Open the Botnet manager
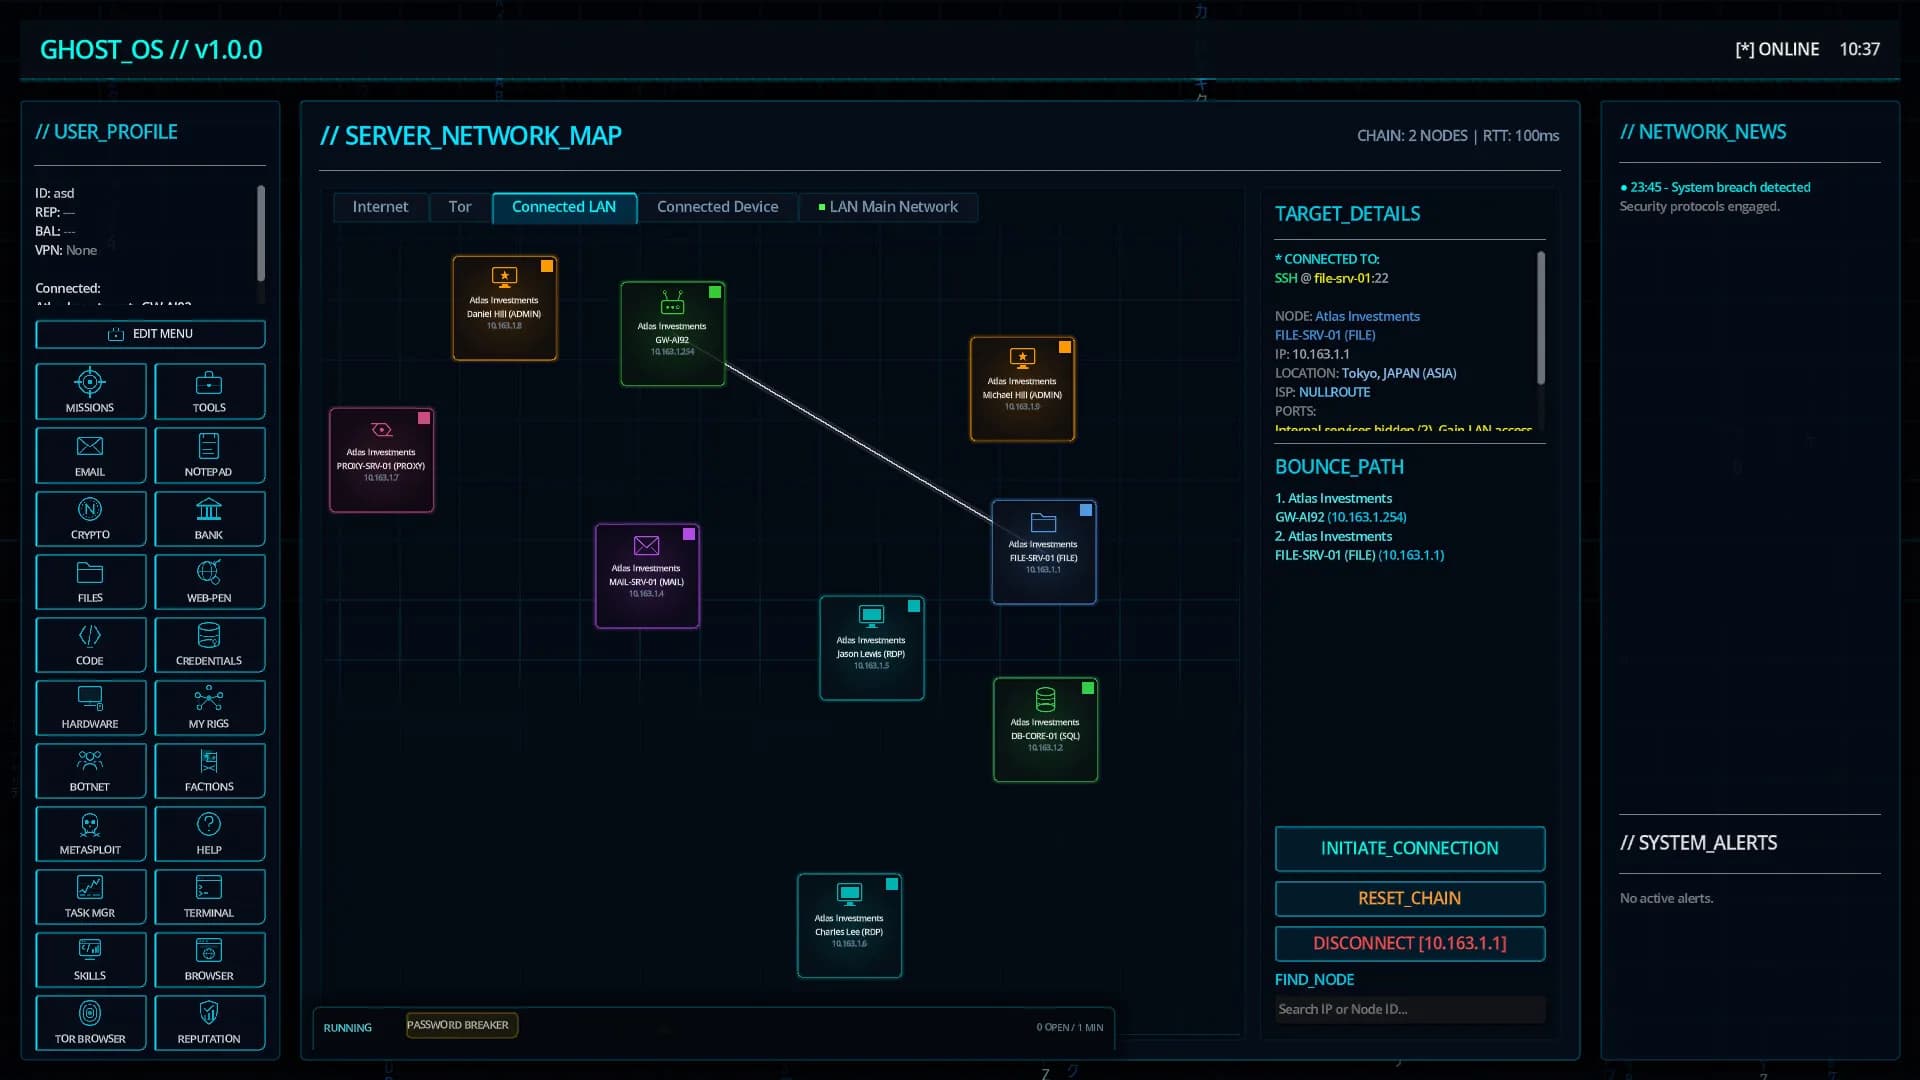 pyautogui.click(x=90, y=770)
